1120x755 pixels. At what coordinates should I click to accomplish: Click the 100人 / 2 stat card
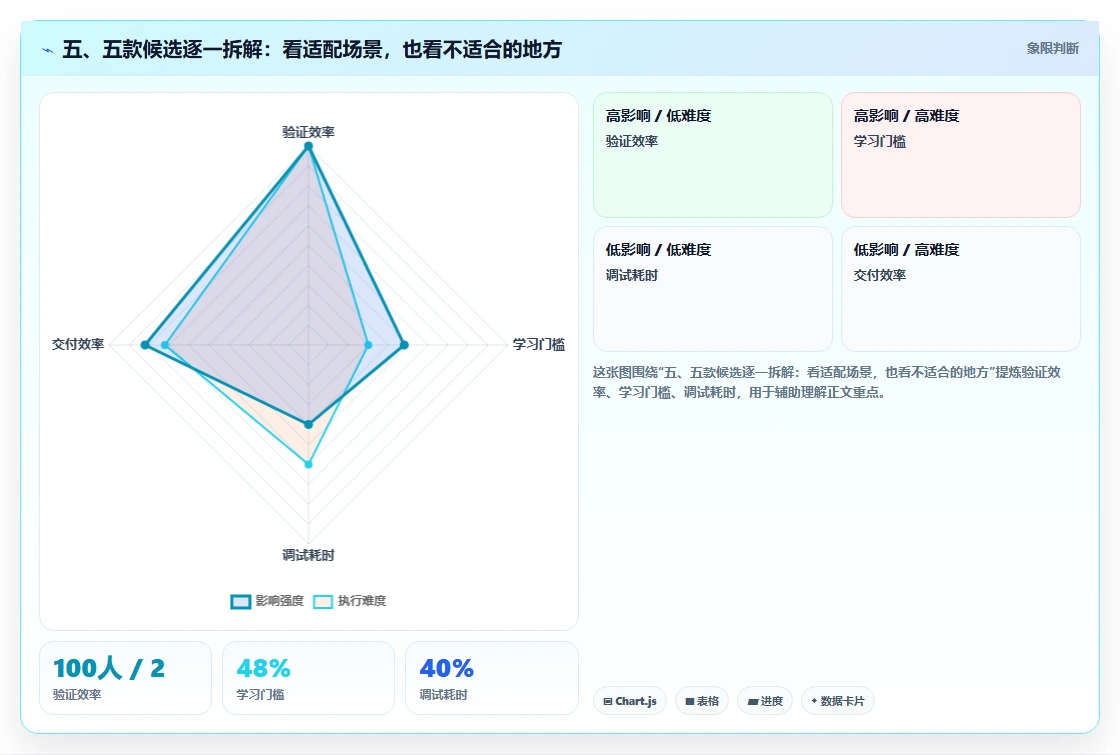point(125,678)
